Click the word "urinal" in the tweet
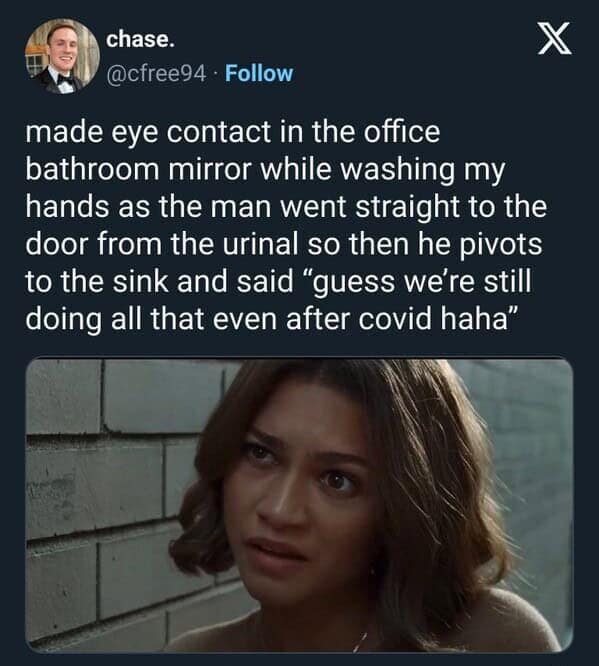The height and width of the screenshot is (666, 599). pos(260,244)
